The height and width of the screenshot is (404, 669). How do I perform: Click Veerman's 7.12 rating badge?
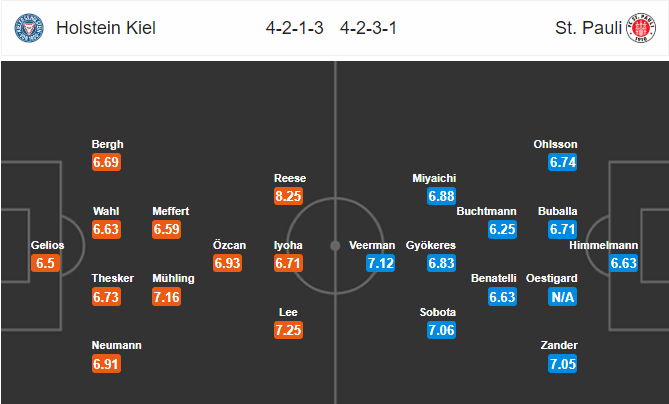point(381,263)
